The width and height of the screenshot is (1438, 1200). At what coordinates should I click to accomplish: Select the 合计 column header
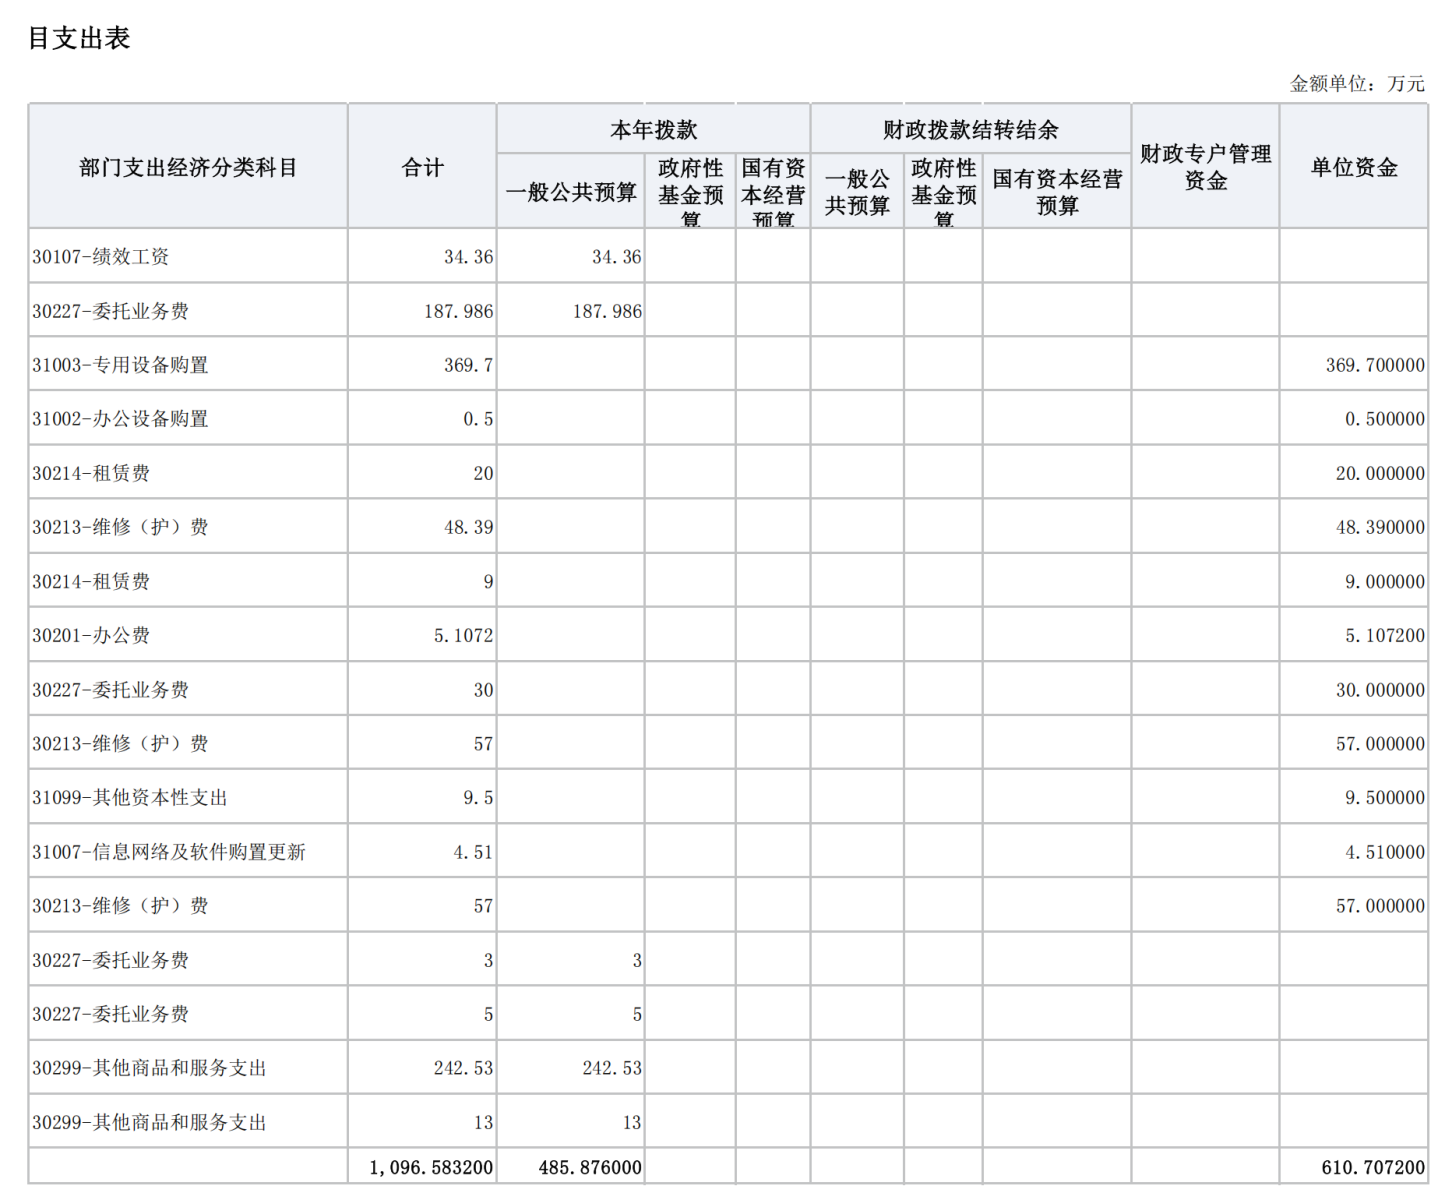click(x=422, y=168)
